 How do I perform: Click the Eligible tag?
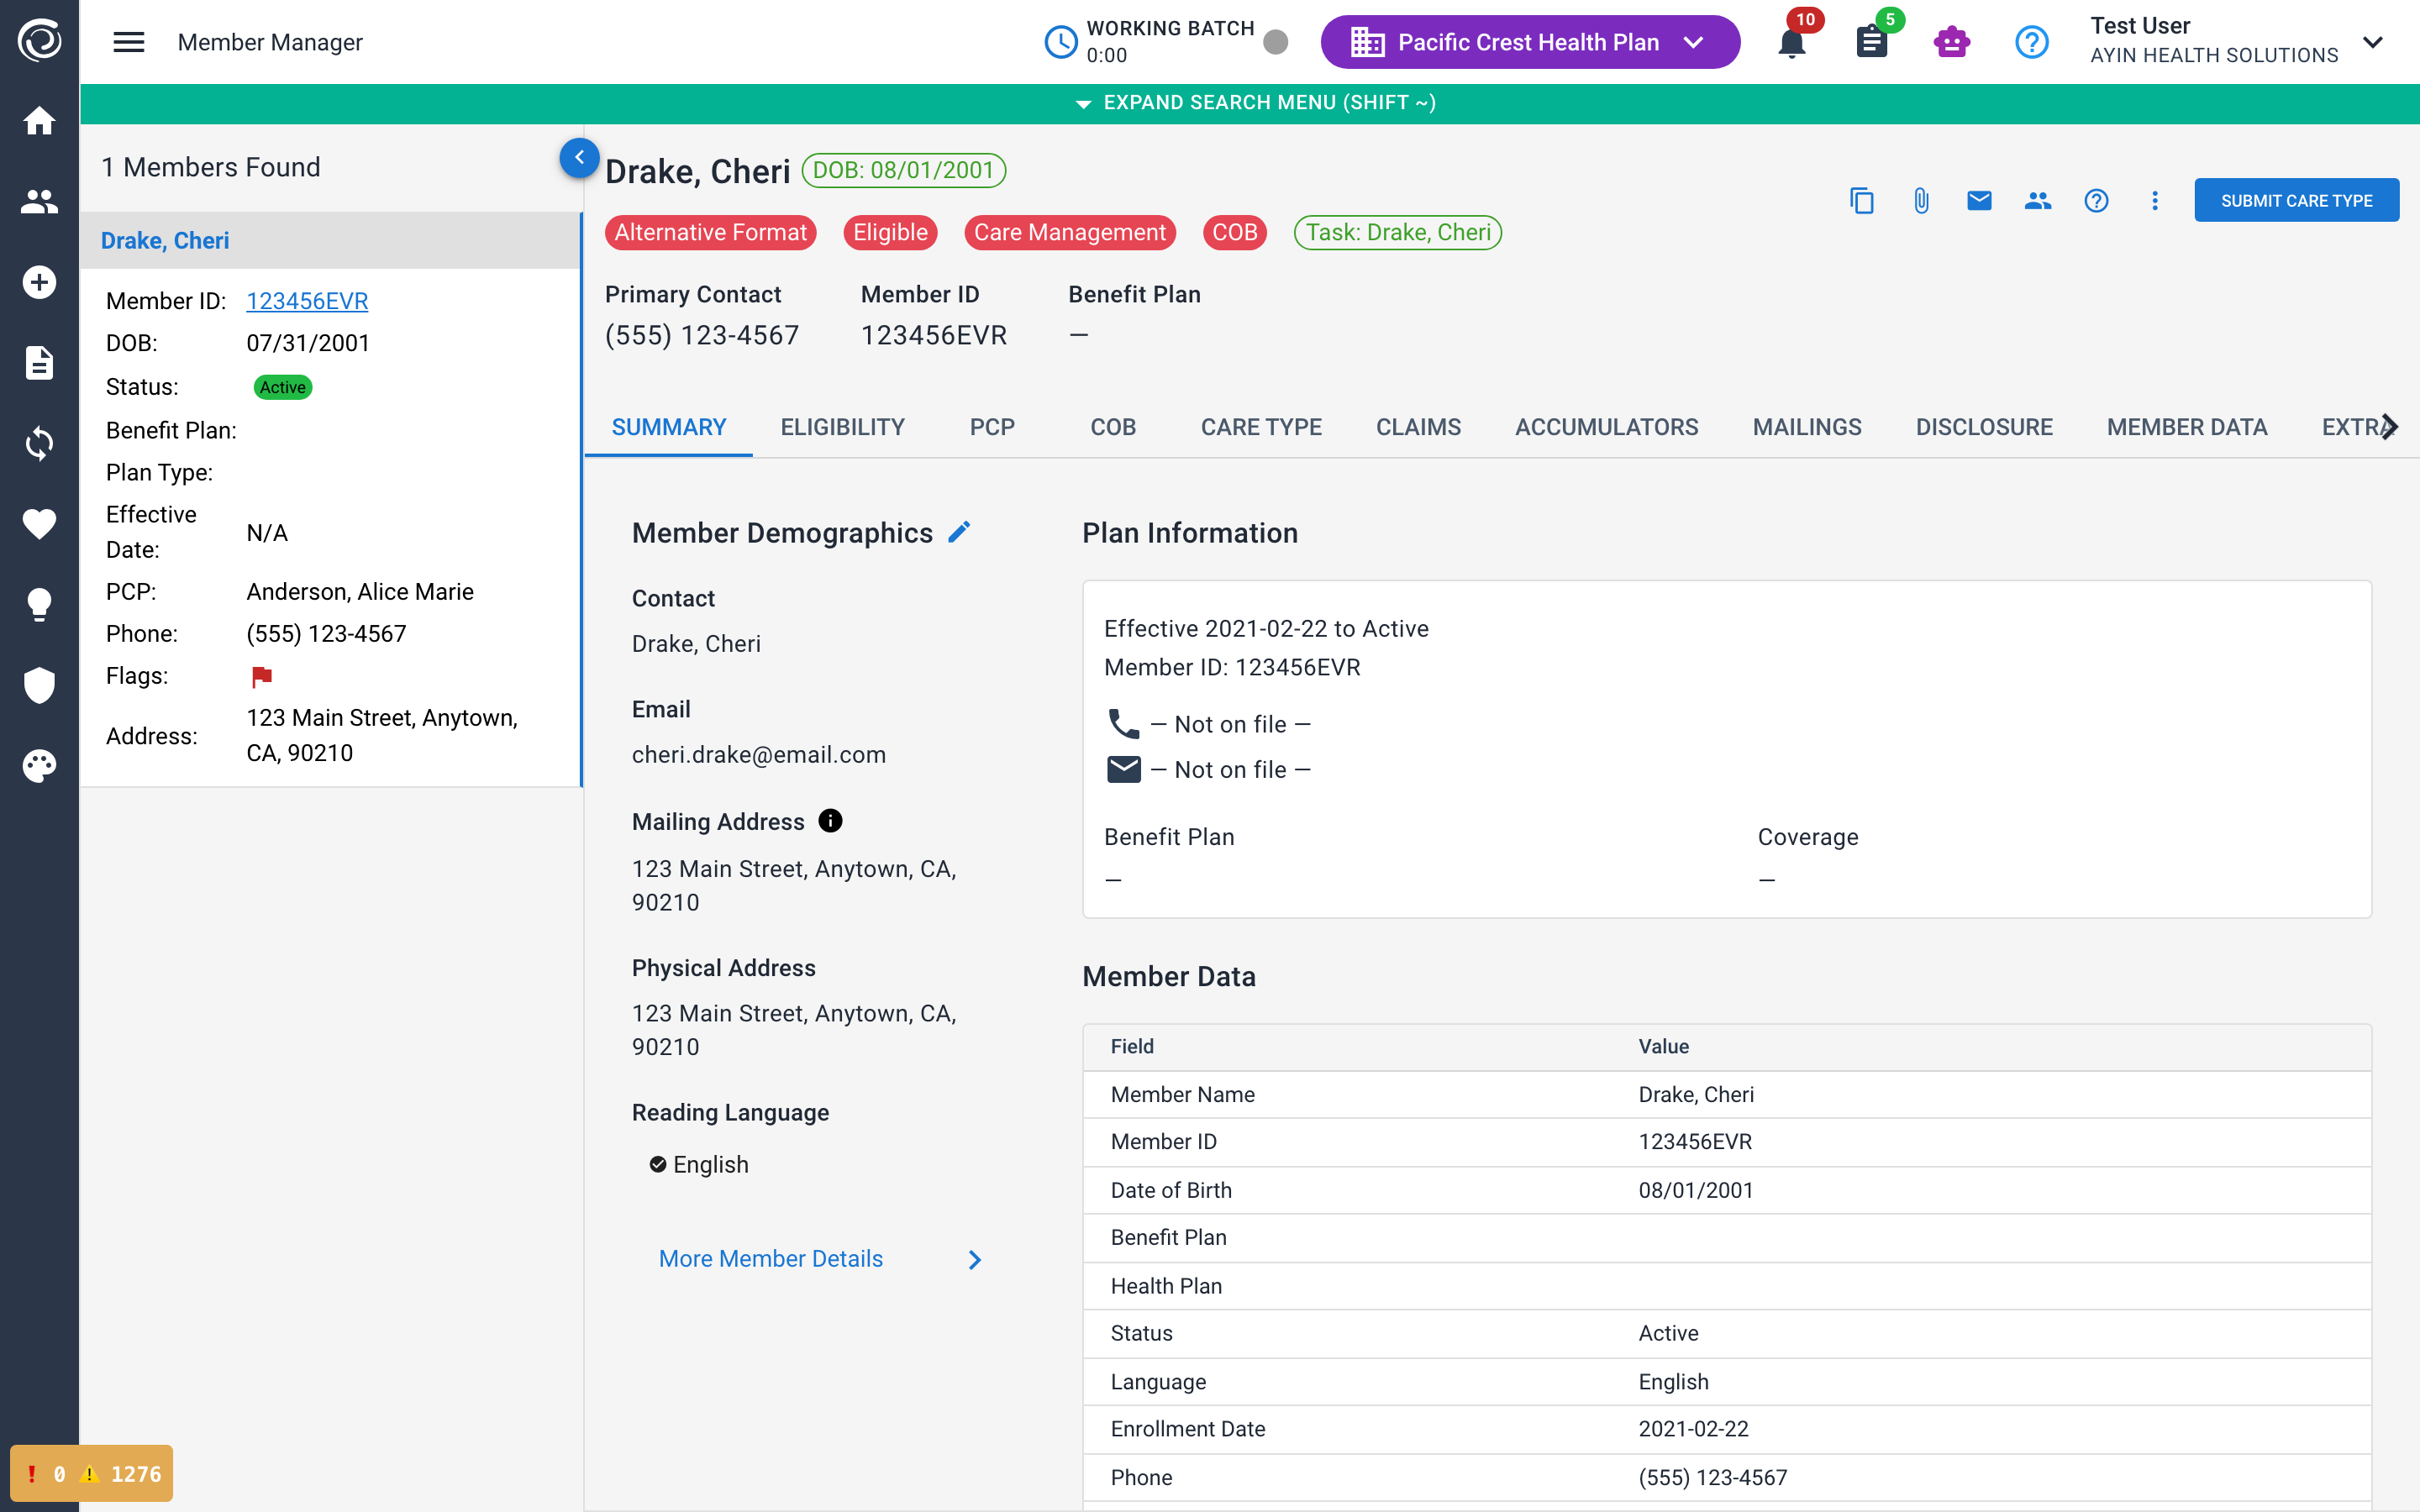(x=890, y=232)
